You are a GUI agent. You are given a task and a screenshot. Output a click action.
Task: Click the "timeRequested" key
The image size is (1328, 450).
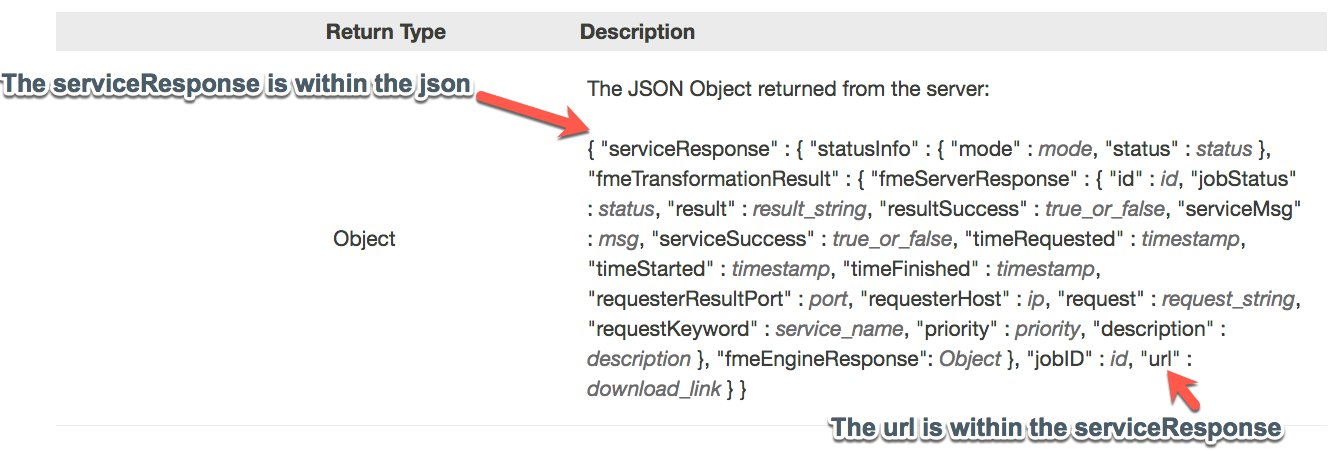(x=1046, y=239)
